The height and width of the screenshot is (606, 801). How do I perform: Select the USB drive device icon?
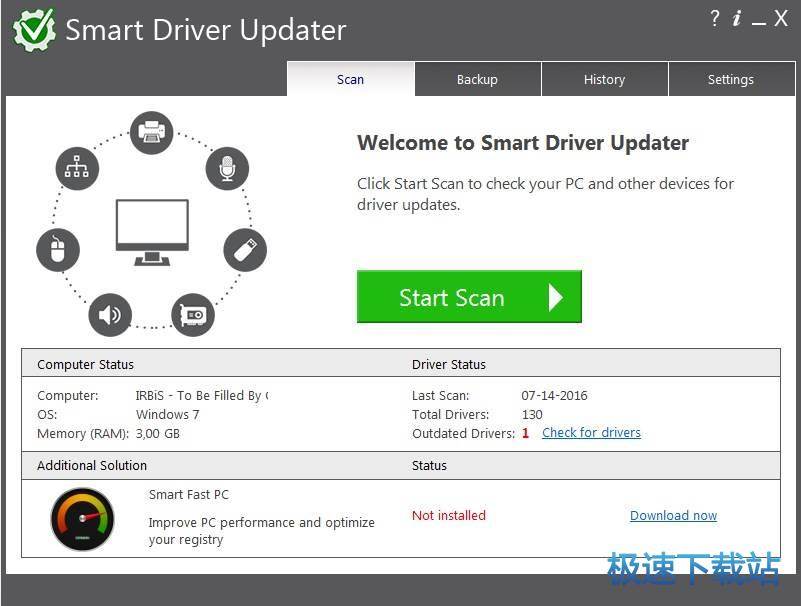point(245,250)
